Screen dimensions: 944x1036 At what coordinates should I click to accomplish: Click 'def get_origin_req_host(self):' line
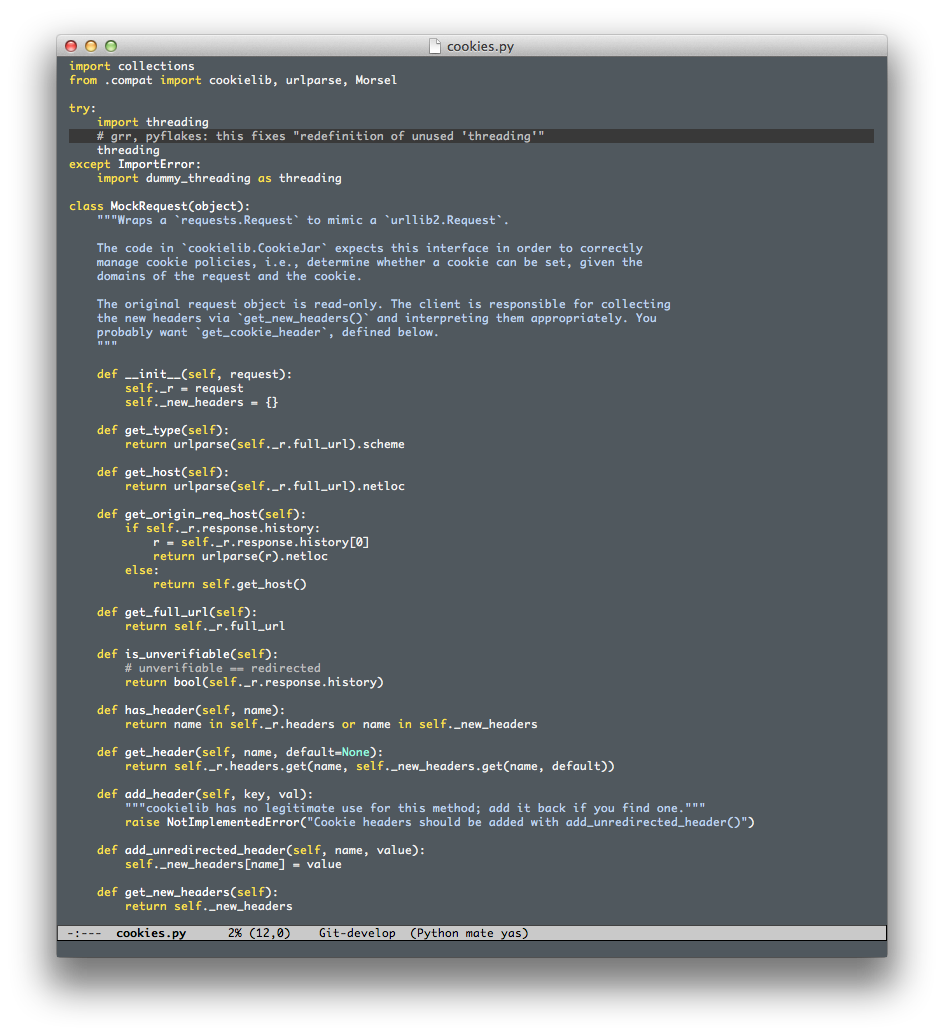(x=201, y=514)
